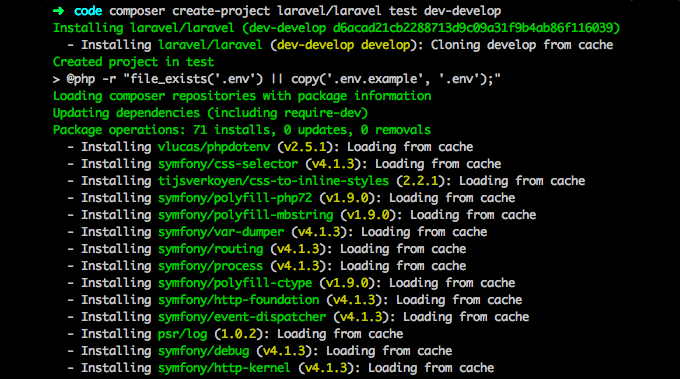The width and height of the screenshot is (680, 379).
Task: Click the symfony/polyfill-php72 package name
Action: point(235,198)
